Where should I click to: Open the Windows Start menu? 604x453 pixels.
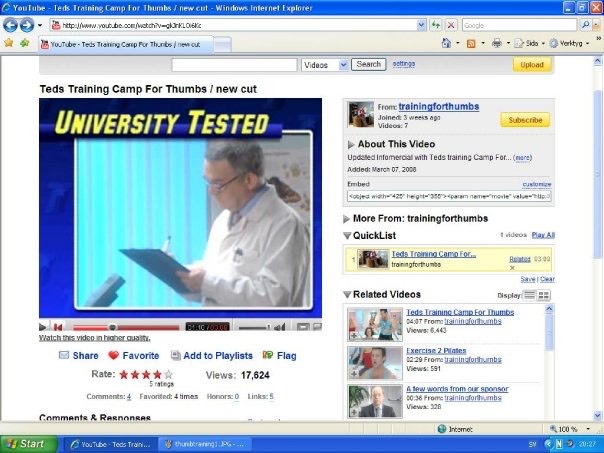tap(29, 444)
